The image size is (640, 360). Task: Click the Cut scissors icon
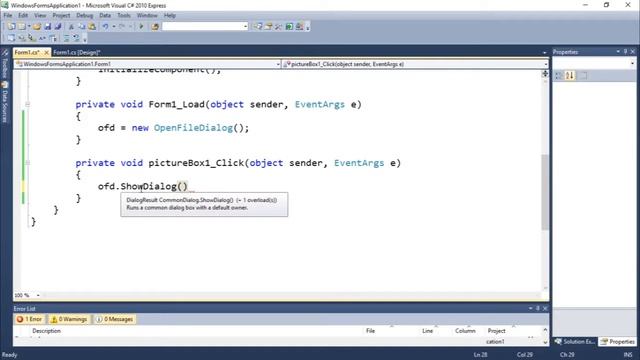[71, 27]
